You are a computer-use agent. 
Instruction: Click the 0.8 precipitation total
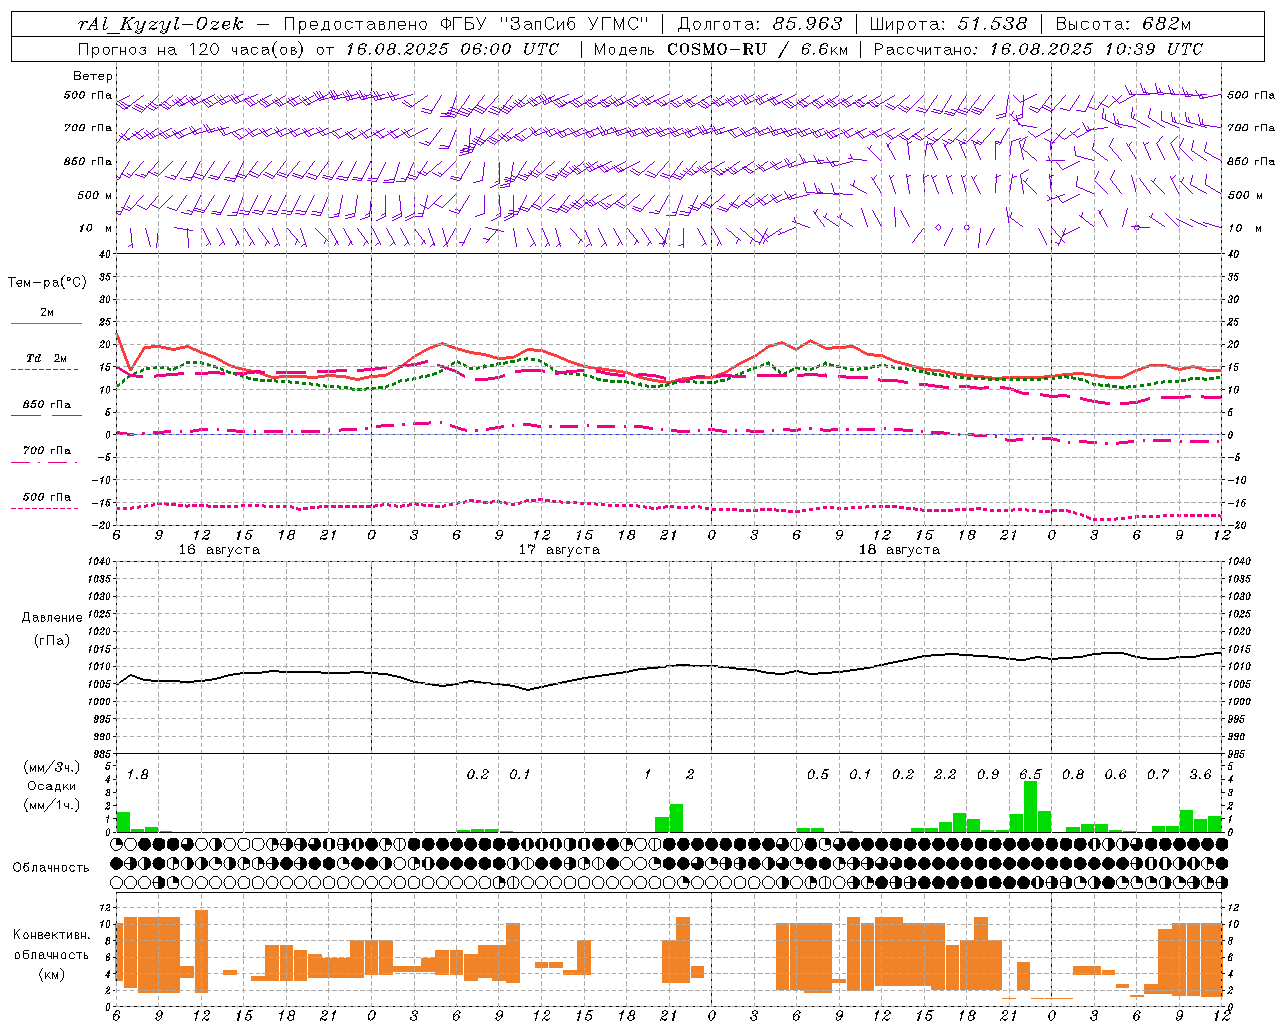pyautogui.click(x=1073, y=775)
